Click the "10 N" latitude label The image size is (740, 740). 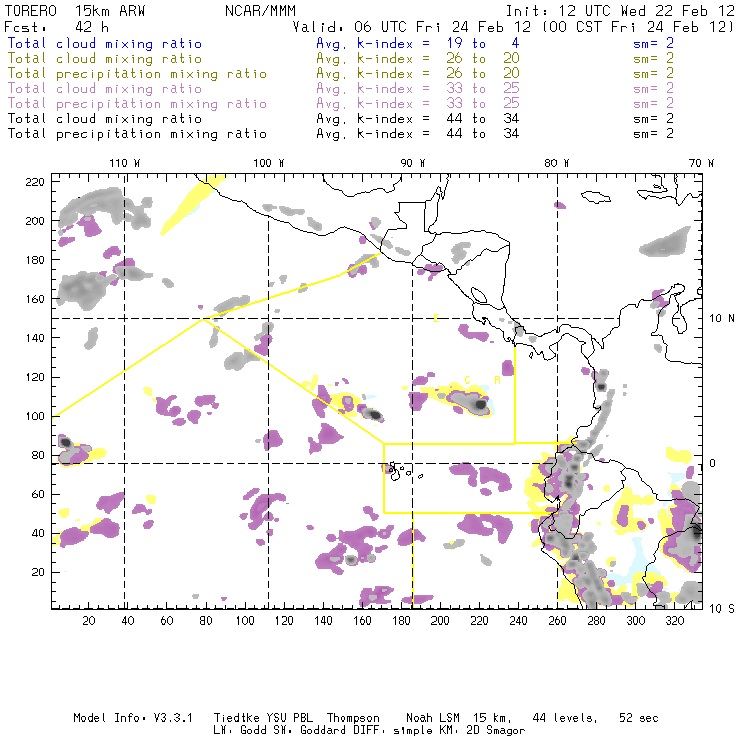722,319
